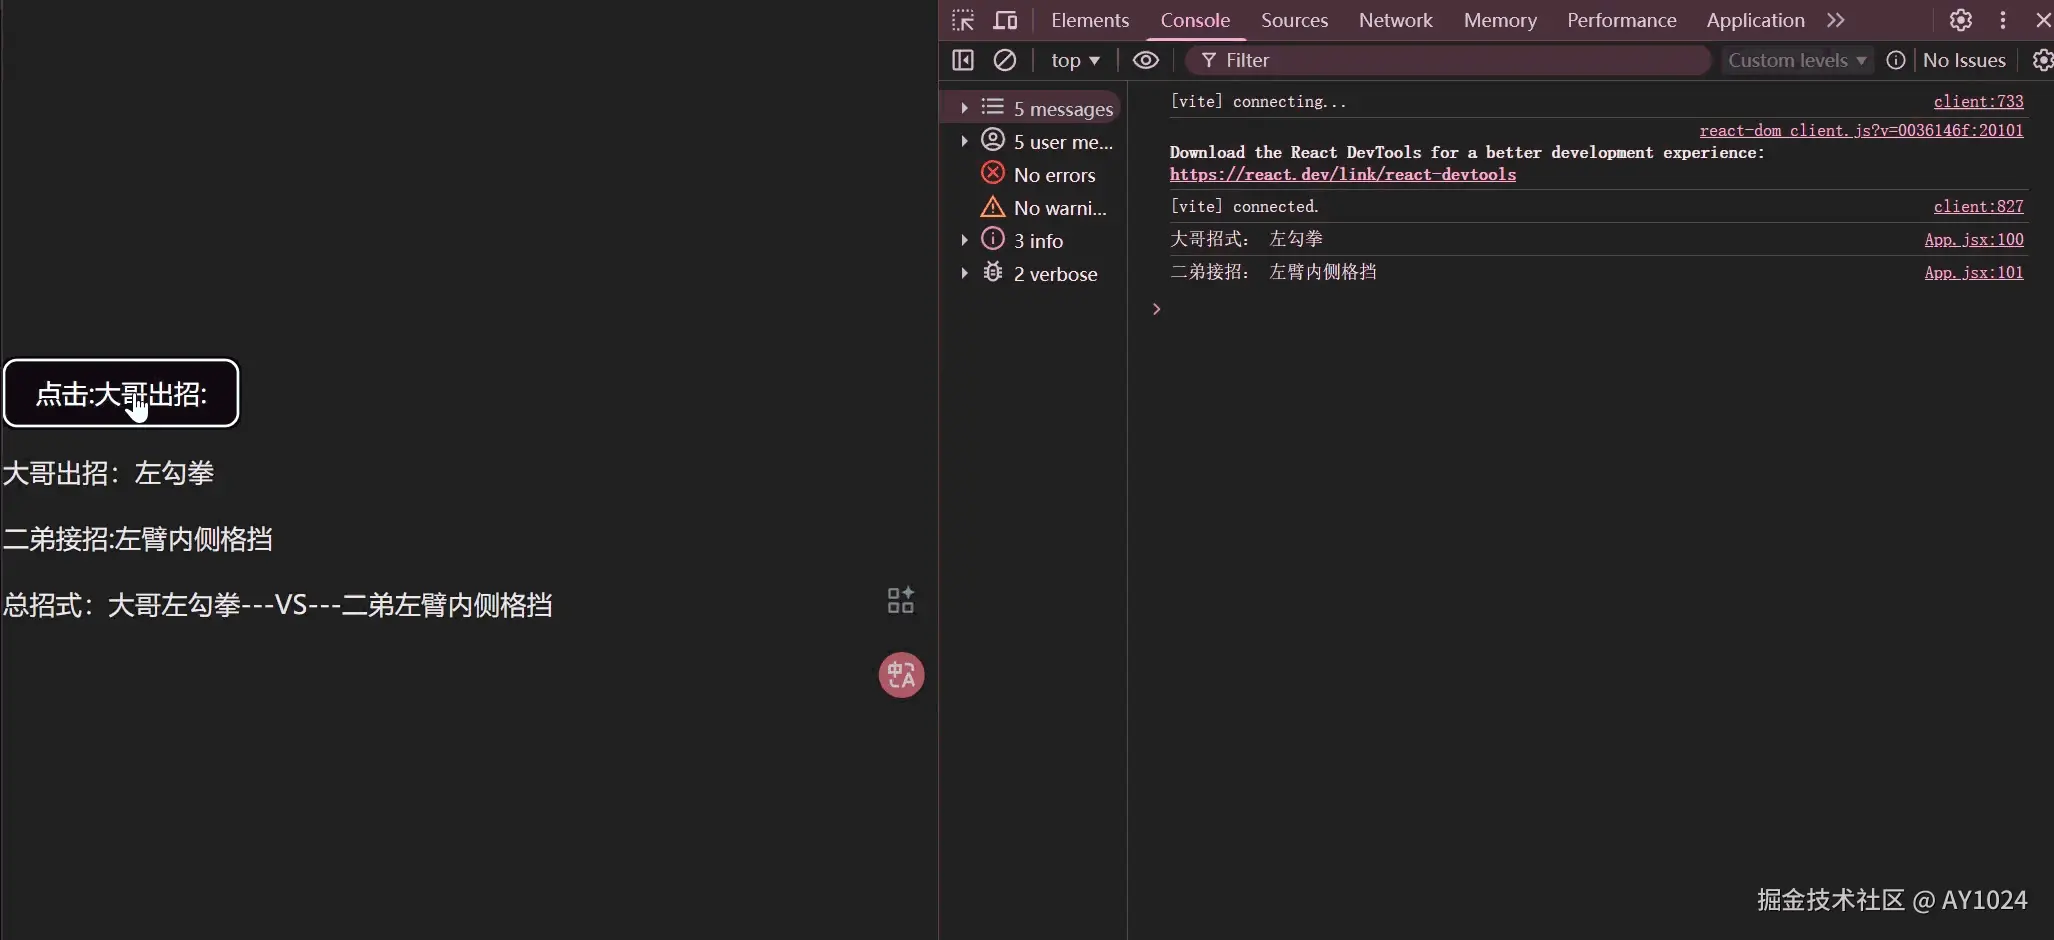This screenshot has height=940, width=2054.
Task: Open the Custom levels dropdown
Action: (x=1797, y=60)
